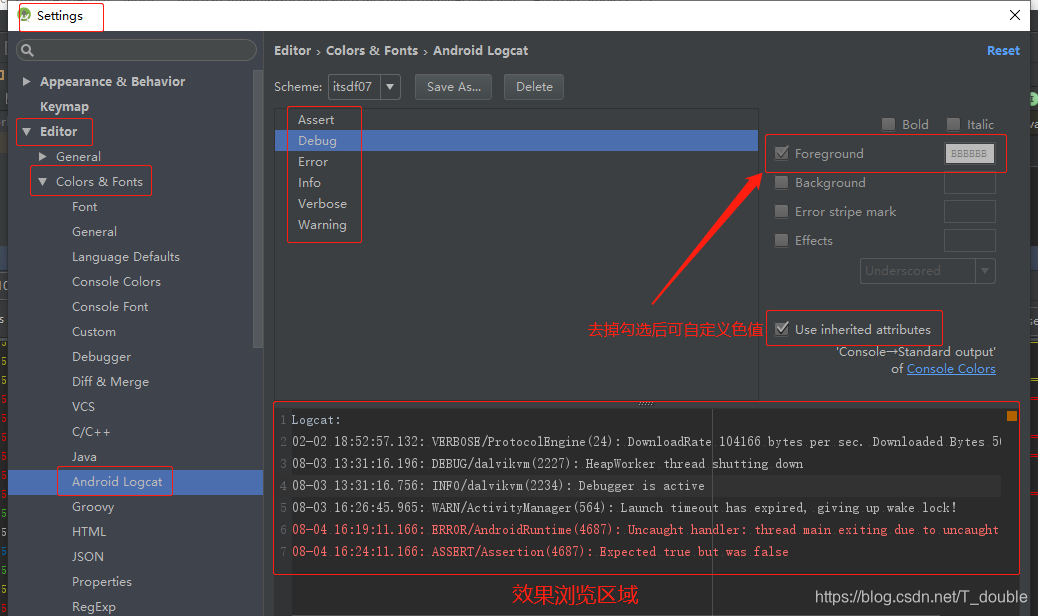Click the preview splitter grip handle
This screenshot has height=616, width=1038.
pos(645,403)
